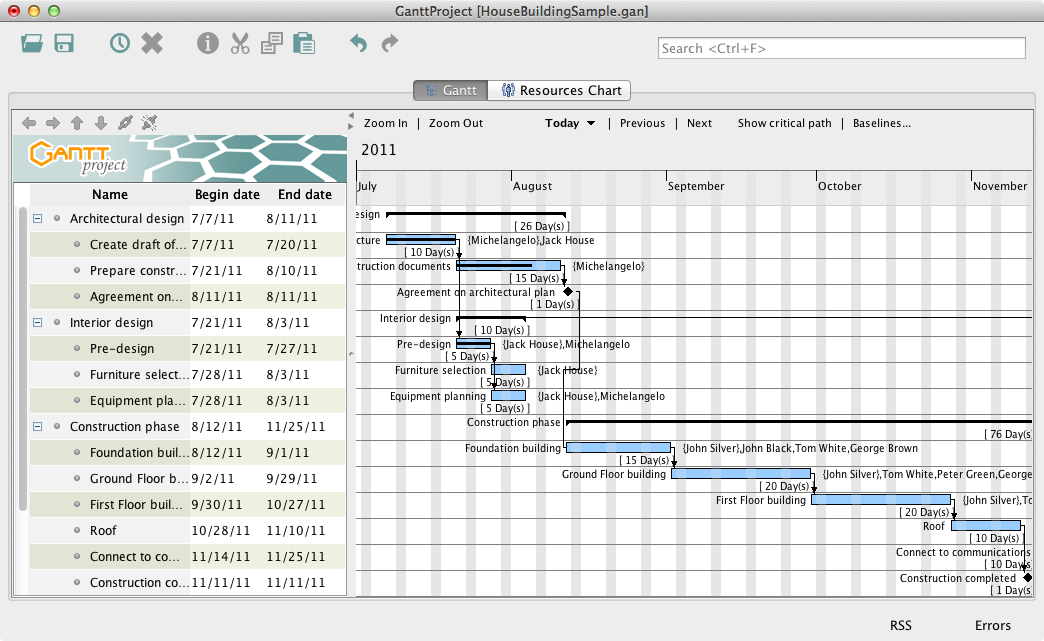
Task: Open a project with the folder icon
Action: pos(32,43)
